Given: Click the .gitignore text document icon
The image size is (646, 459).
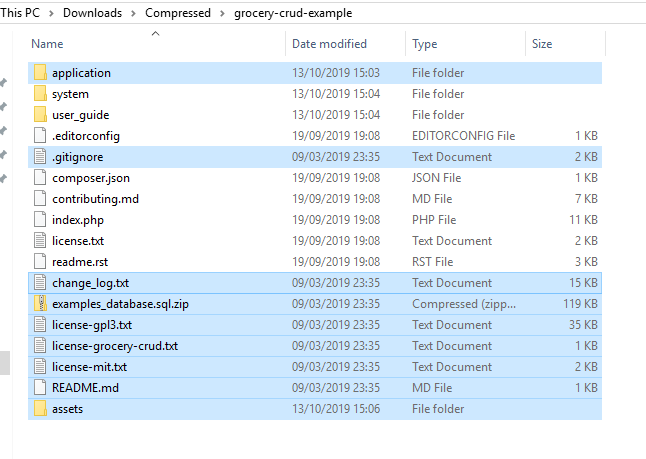Looking at the screenshot, I should tap(40, 157).
